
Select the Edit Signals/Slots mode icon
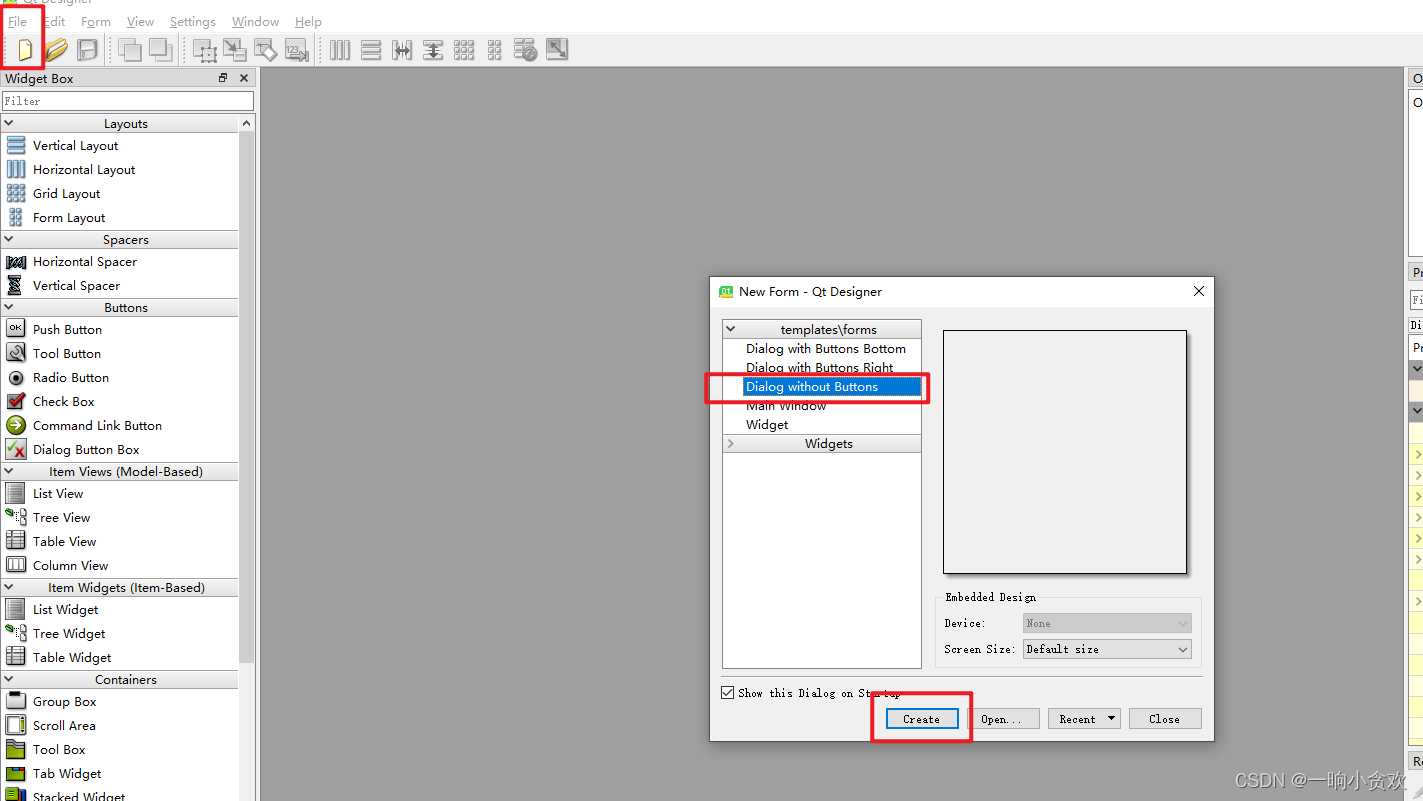point(235,49)
